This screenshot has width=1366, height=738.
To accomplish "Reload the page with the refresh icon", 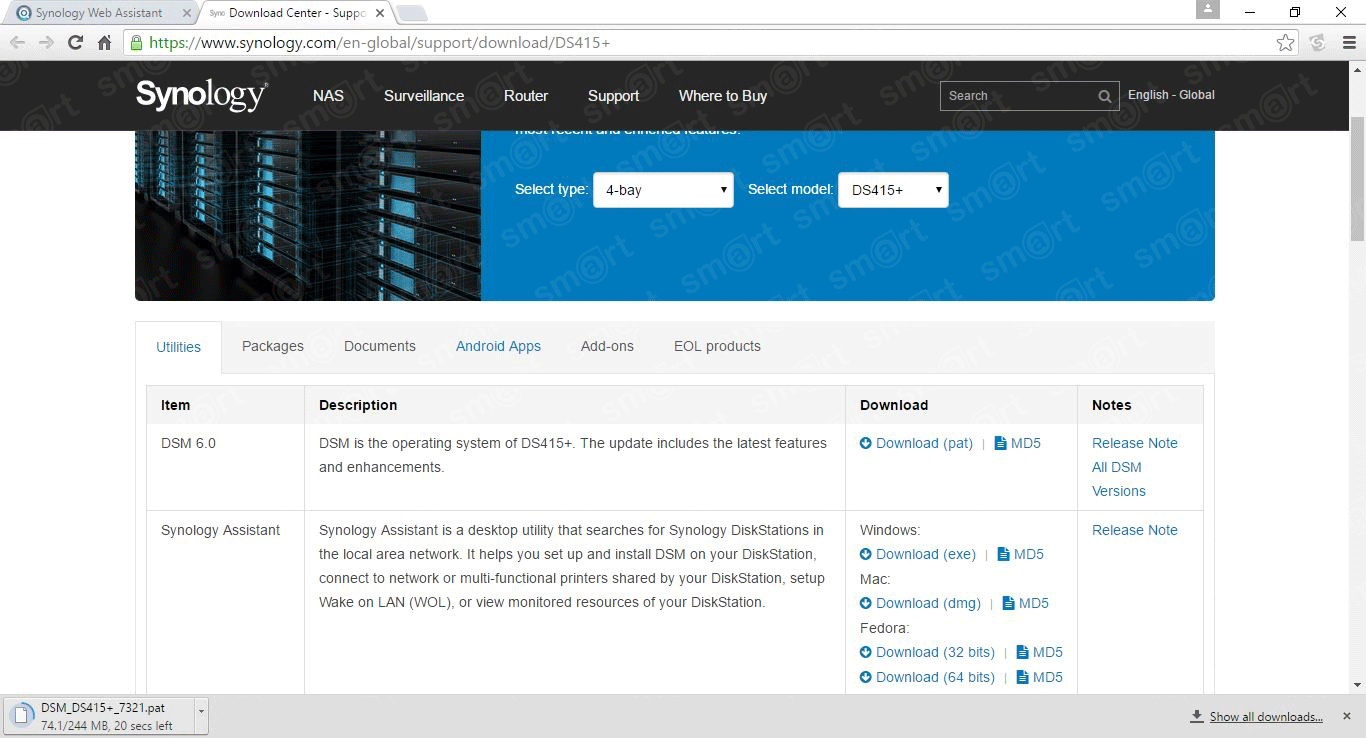I will pos(75,43).
